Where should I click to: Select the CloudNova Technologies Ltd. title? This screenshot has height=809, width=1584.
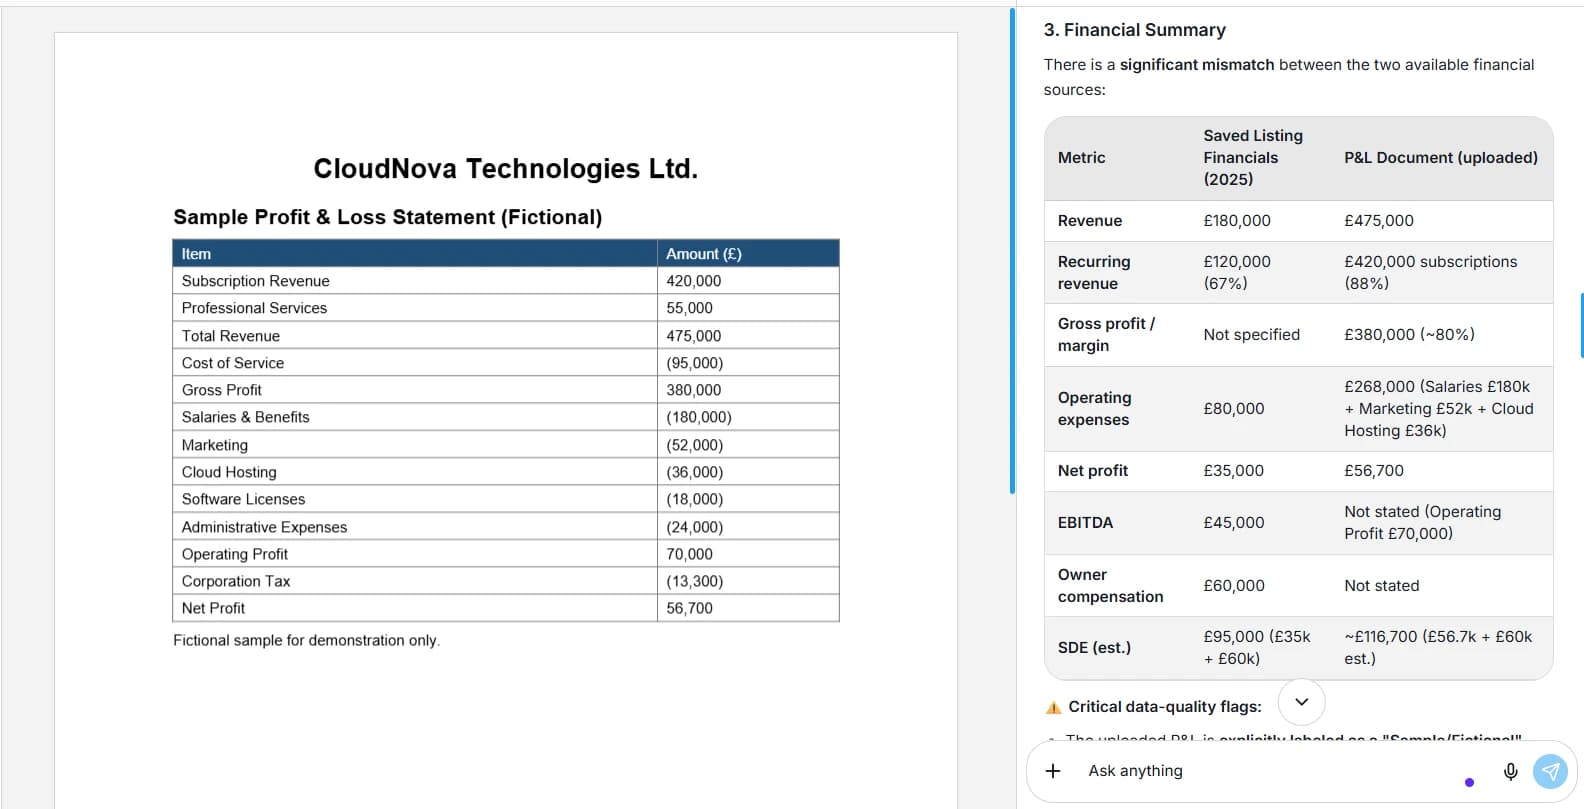(x=506, y=168)
